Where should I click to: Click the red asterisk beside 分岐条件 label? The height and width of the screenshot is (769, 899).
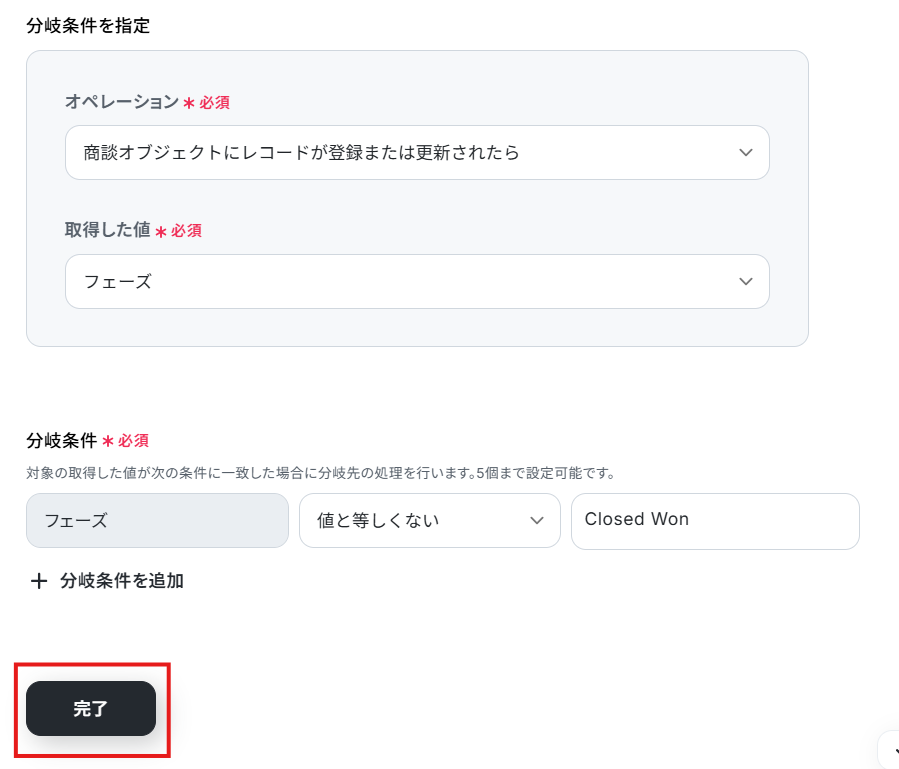[x=108, y=441]
